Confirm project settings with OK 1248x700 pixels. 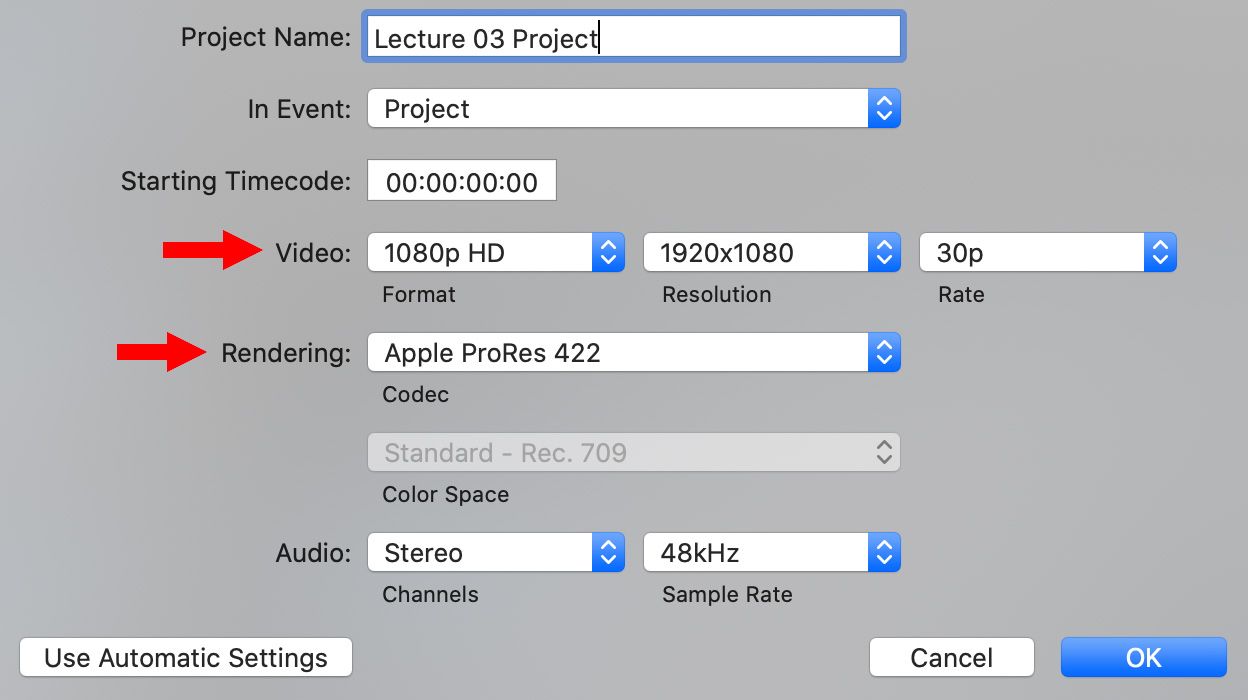click(x=1143, y=657)
